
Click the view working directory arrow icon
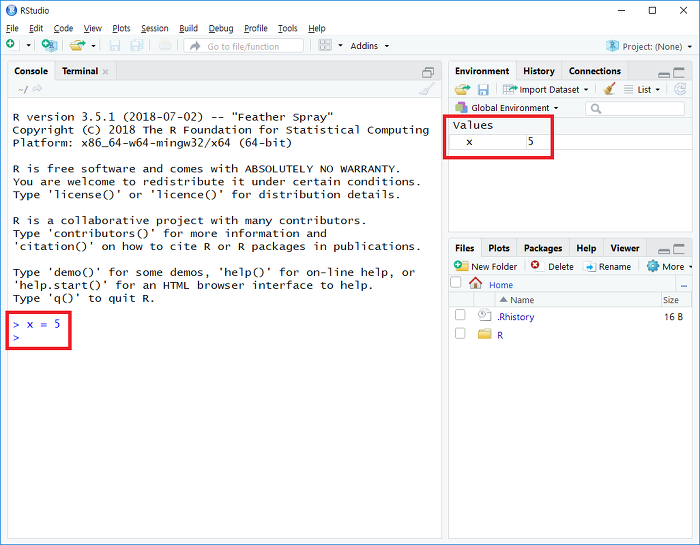[x=37, y=89]
